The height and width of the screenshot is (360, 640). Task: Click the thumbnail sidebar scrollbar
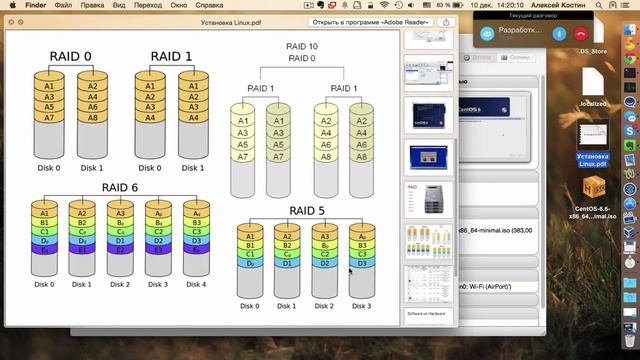point(456,208)
